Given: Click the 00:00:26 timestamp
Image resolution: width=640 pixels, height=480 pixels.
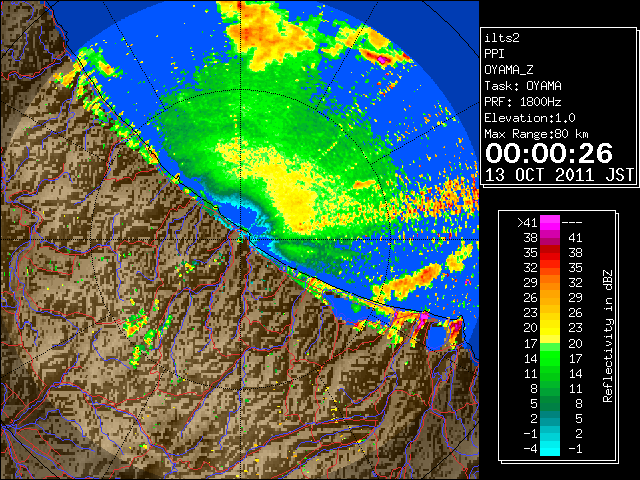Looking at the screenshot, I should point(549,153).
